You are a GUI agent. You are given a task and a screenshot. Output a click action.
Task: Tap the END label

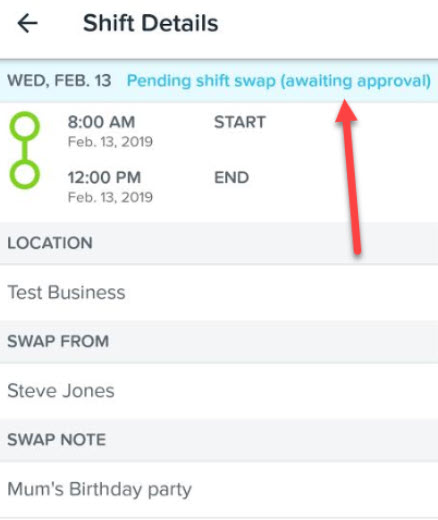[231, 177]
